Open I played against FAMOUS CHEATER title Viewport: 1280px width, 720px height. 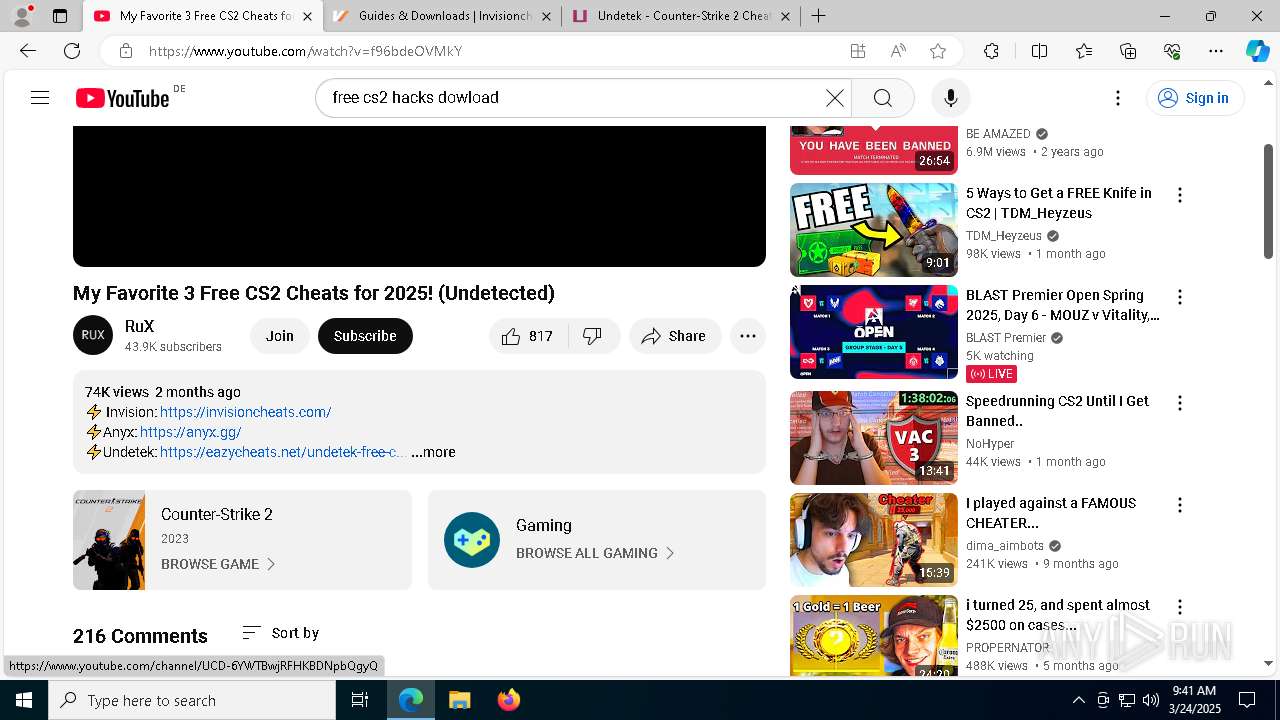[x=1051, y=513]
